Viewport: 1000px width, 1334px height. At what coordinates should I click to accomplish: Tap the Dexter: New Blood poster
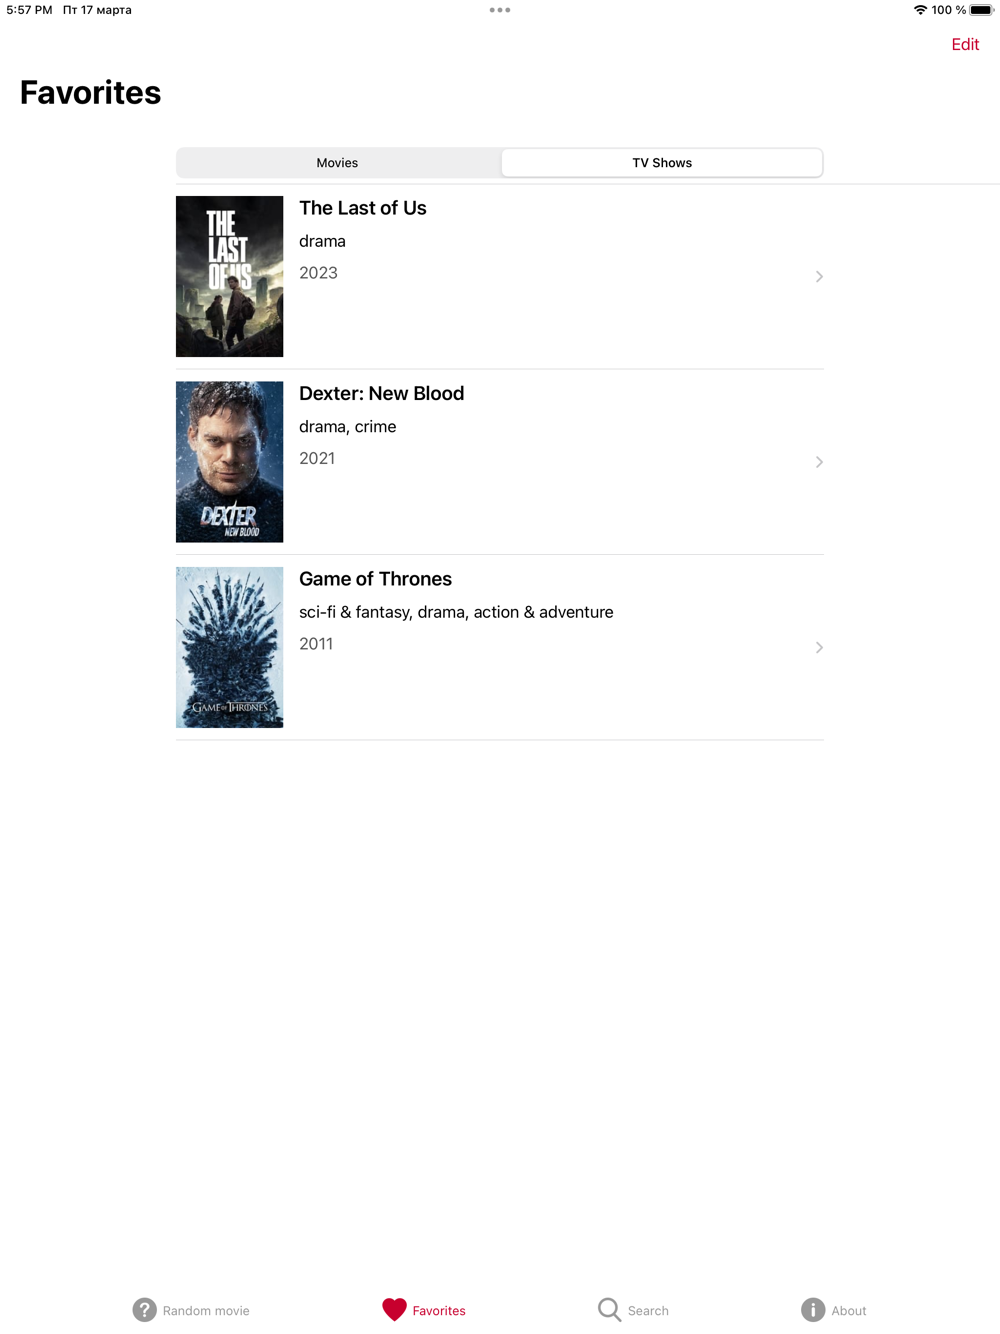230,462
